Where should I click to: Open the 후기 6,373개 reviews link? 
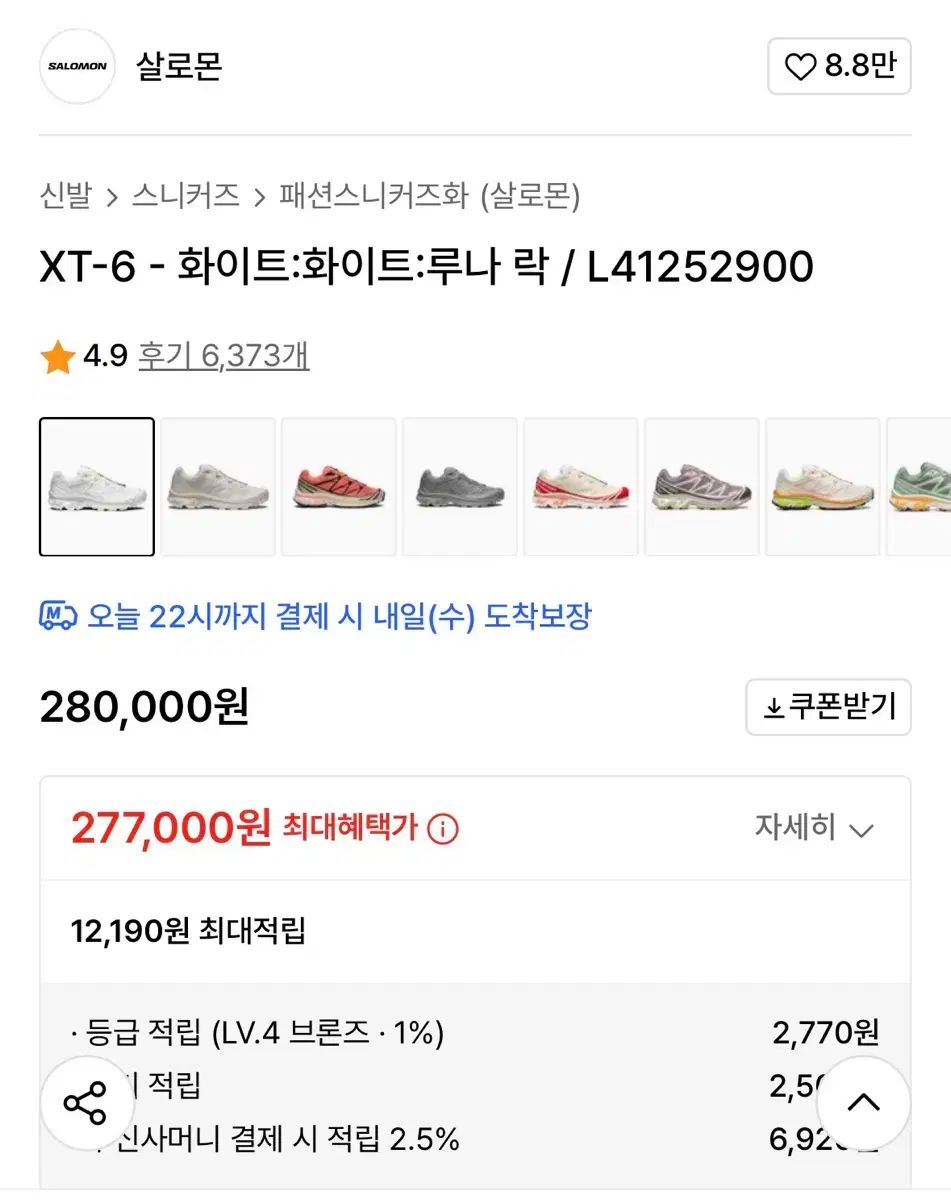[x=223, y=356]
